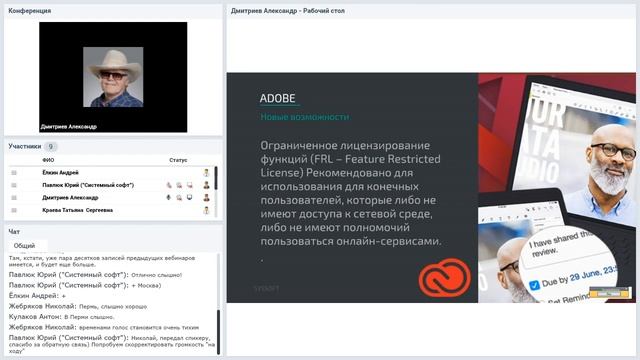Click the Чат panel title
This screenshot has width=640, height=360.
pyautogui.click(x=14, y=231)
